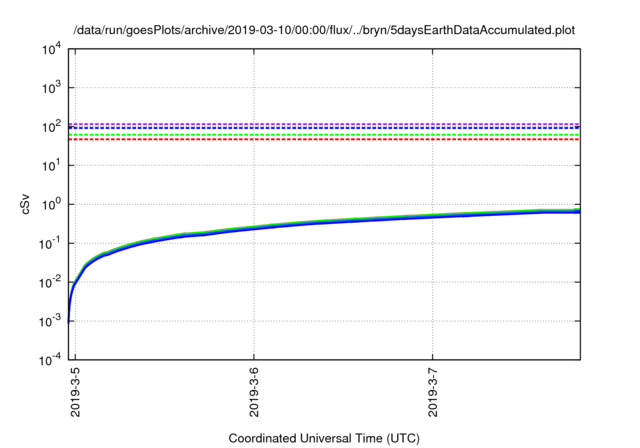Click the 10^-2 y-axis tick label
This screenshot has width=640, height=448.
51,282
